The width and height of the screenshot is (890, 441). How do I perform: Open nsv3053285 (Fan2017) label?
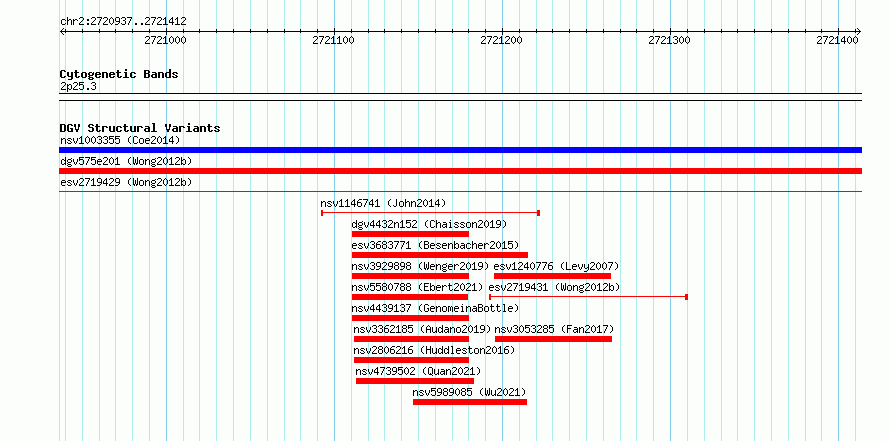[555, 329]
